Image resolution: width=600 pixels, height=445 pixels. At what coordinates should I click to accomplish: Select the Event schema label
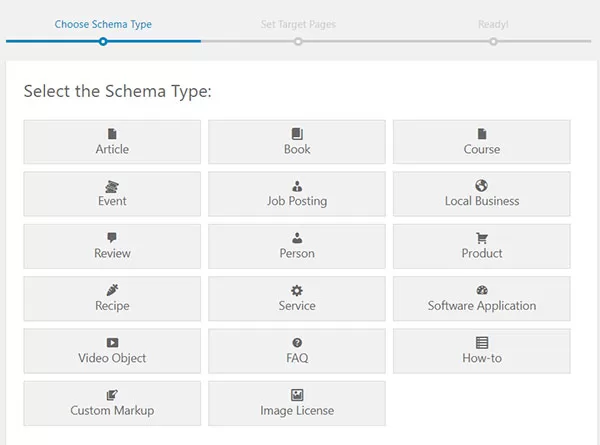click(x=112, y=201)
